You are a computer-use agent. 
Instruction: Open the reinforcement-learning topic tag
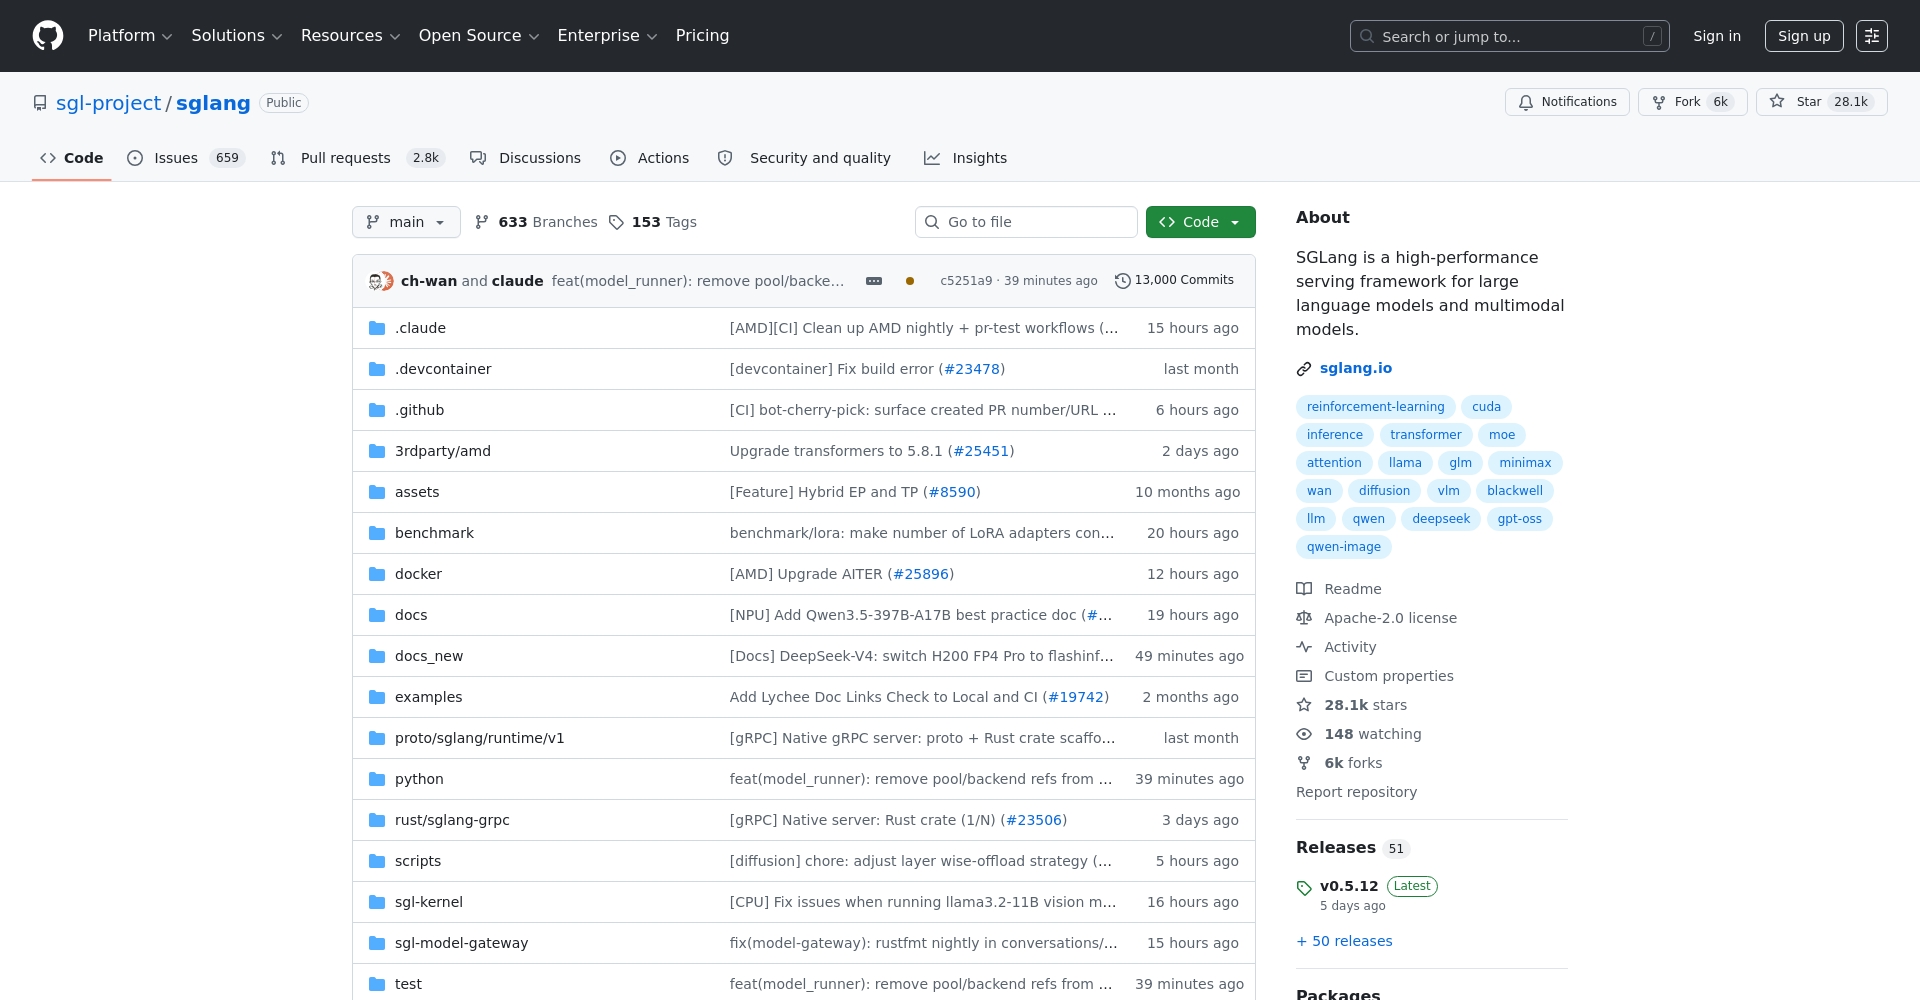(x=1375, y=407)
